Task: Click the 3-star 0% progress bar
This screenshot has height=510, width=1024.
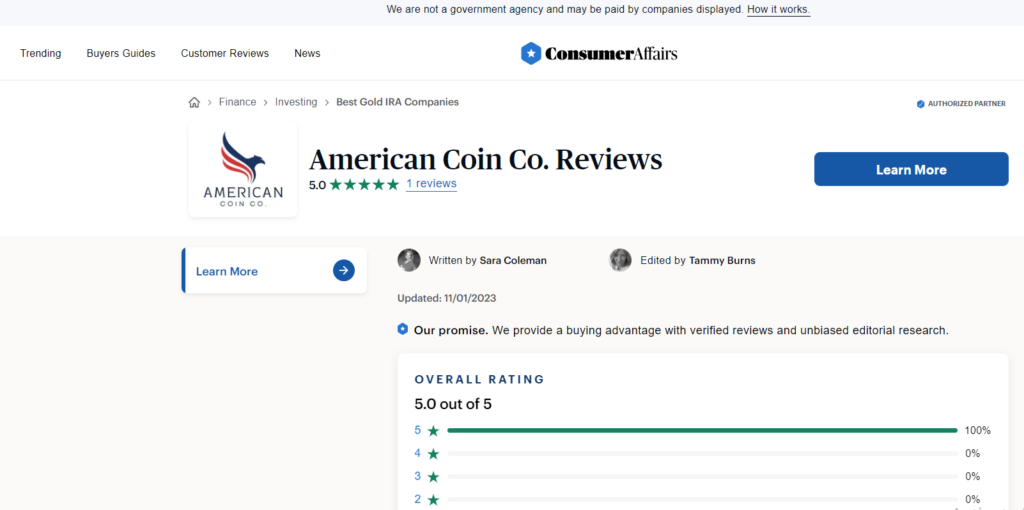Action: coord(702,476)
